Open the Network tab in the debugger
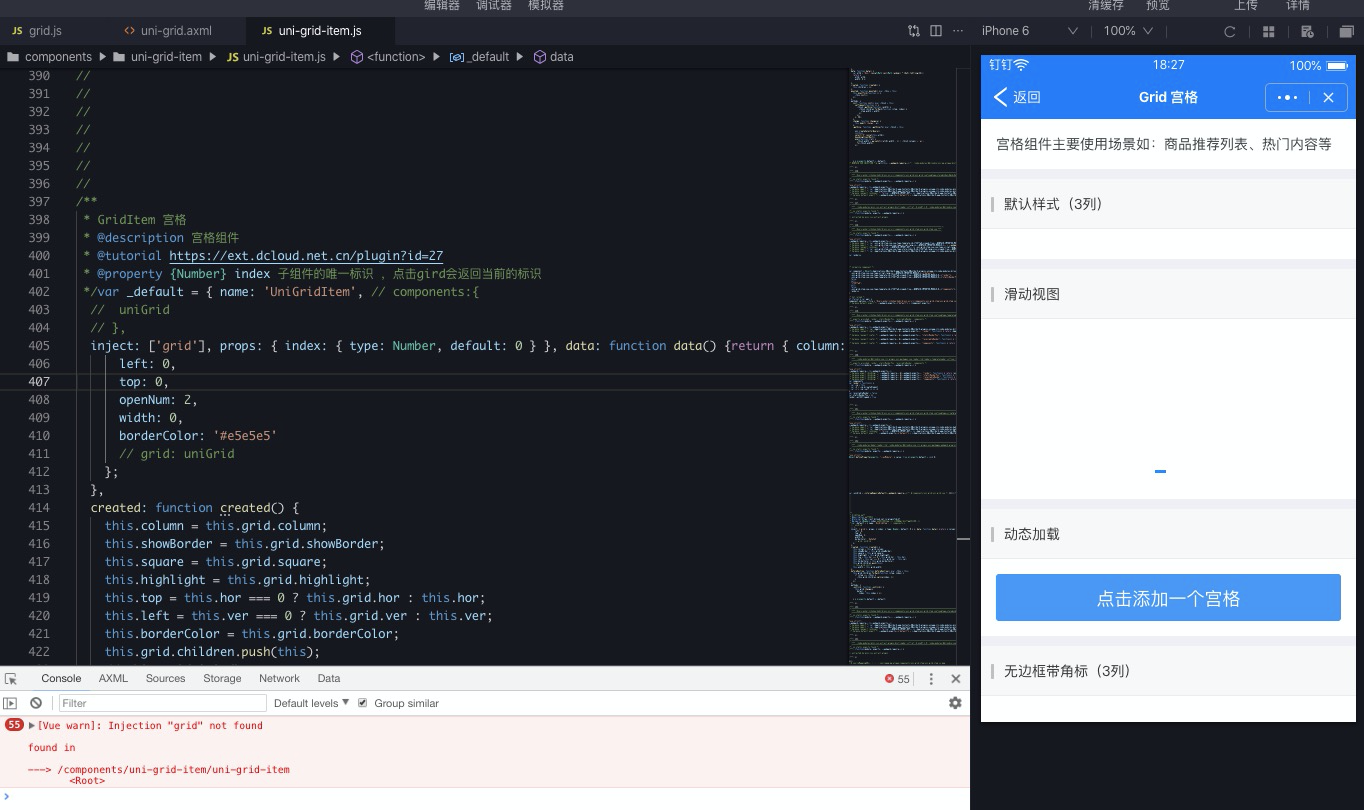This screenshot has height=810, width=1364. tap(279, 678)
